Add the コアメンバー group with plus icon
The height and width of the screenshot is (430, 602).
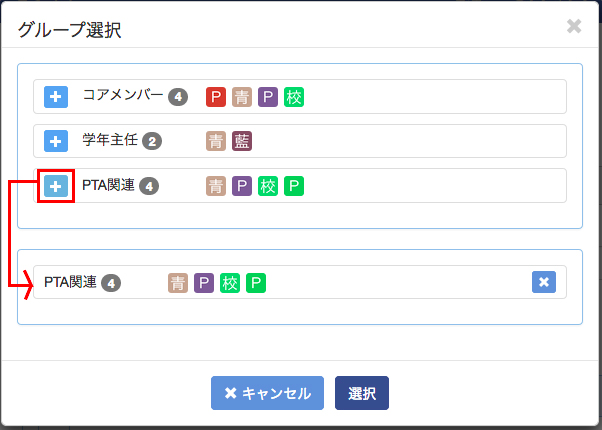click(56, 97)
